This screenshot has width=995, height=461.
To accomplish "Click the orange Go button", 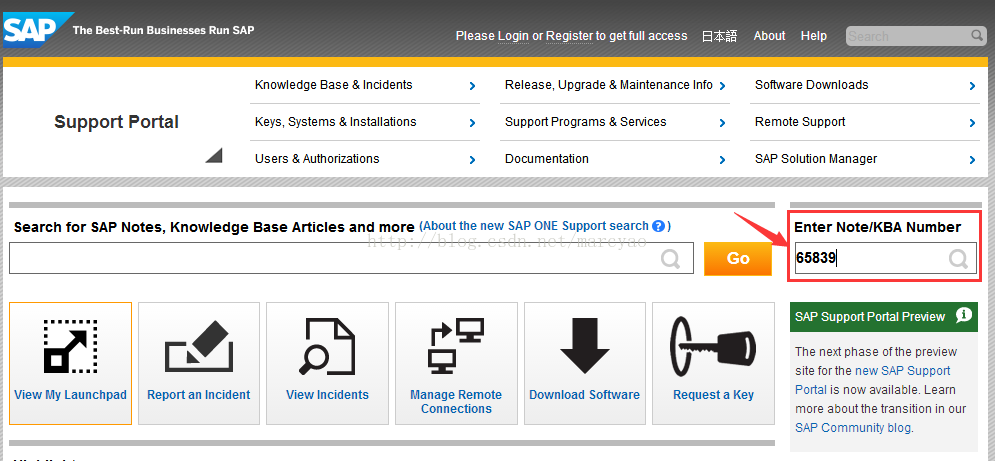I will 738,258.
